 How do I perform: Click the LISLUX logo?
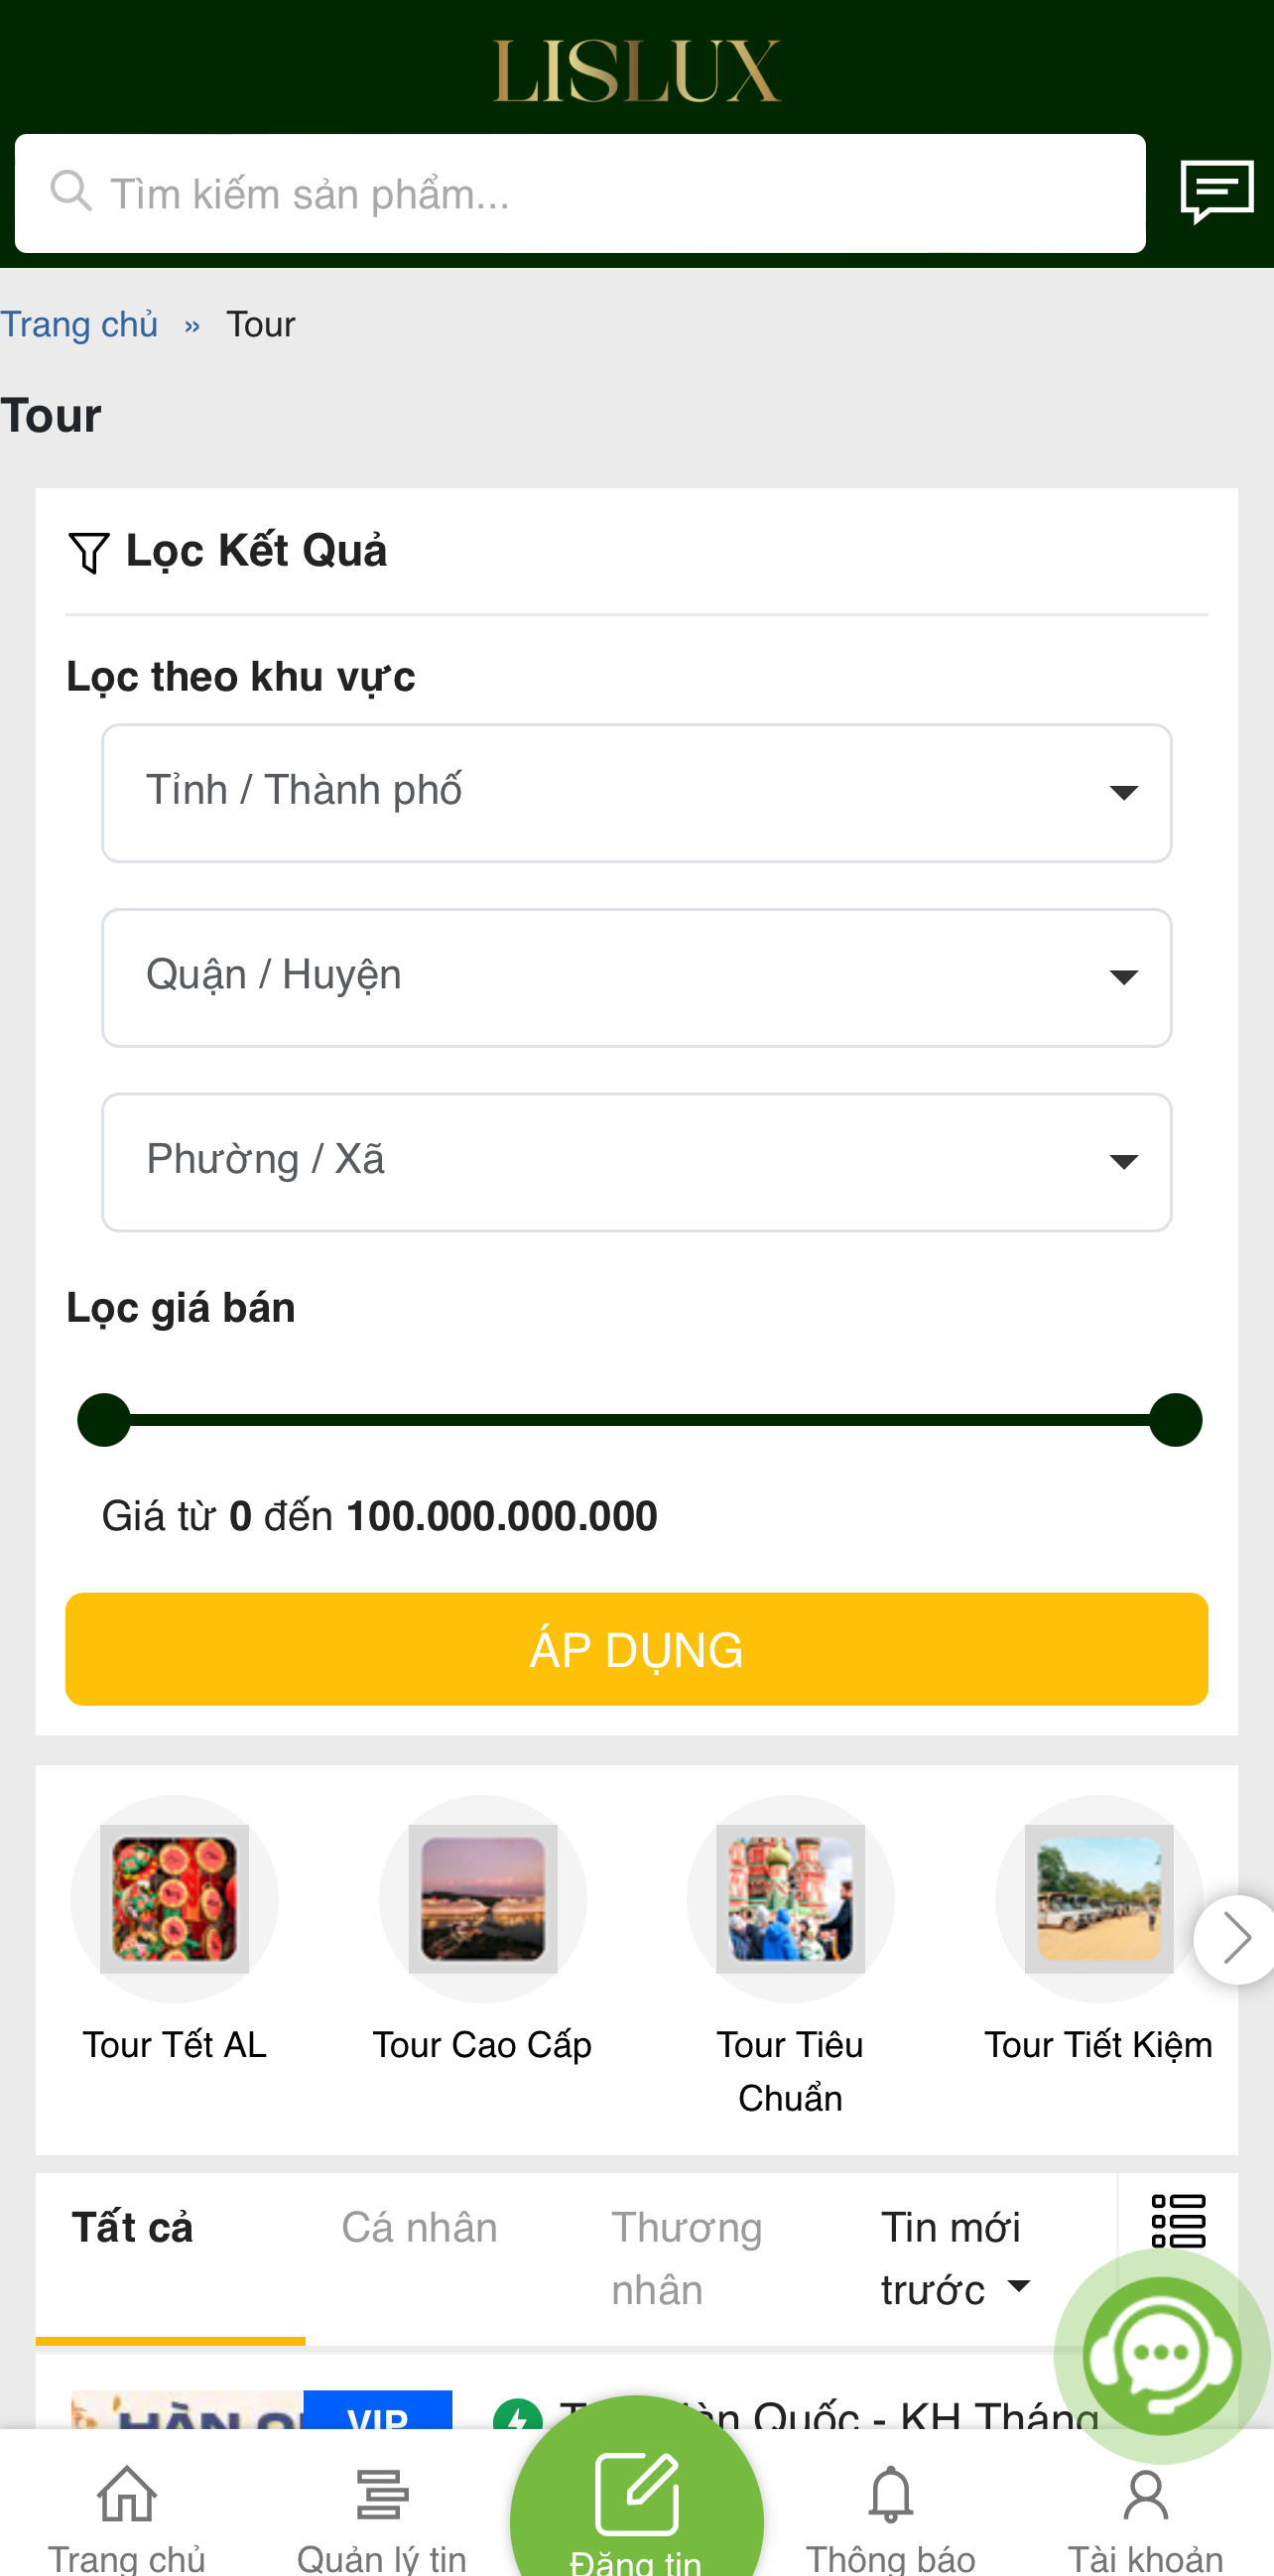(x=637, y=71)
